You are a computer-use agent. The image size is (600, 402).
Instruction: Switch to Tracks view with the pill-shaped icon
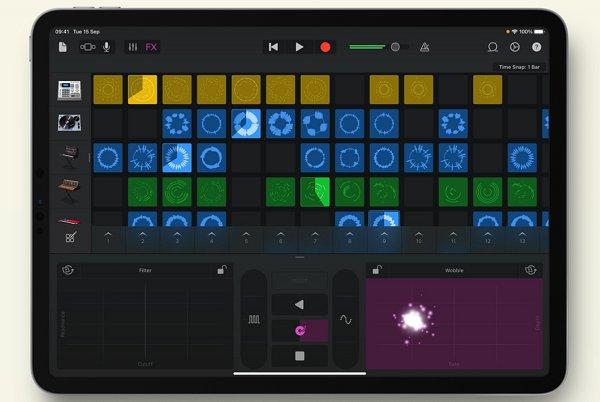(87, 47)
